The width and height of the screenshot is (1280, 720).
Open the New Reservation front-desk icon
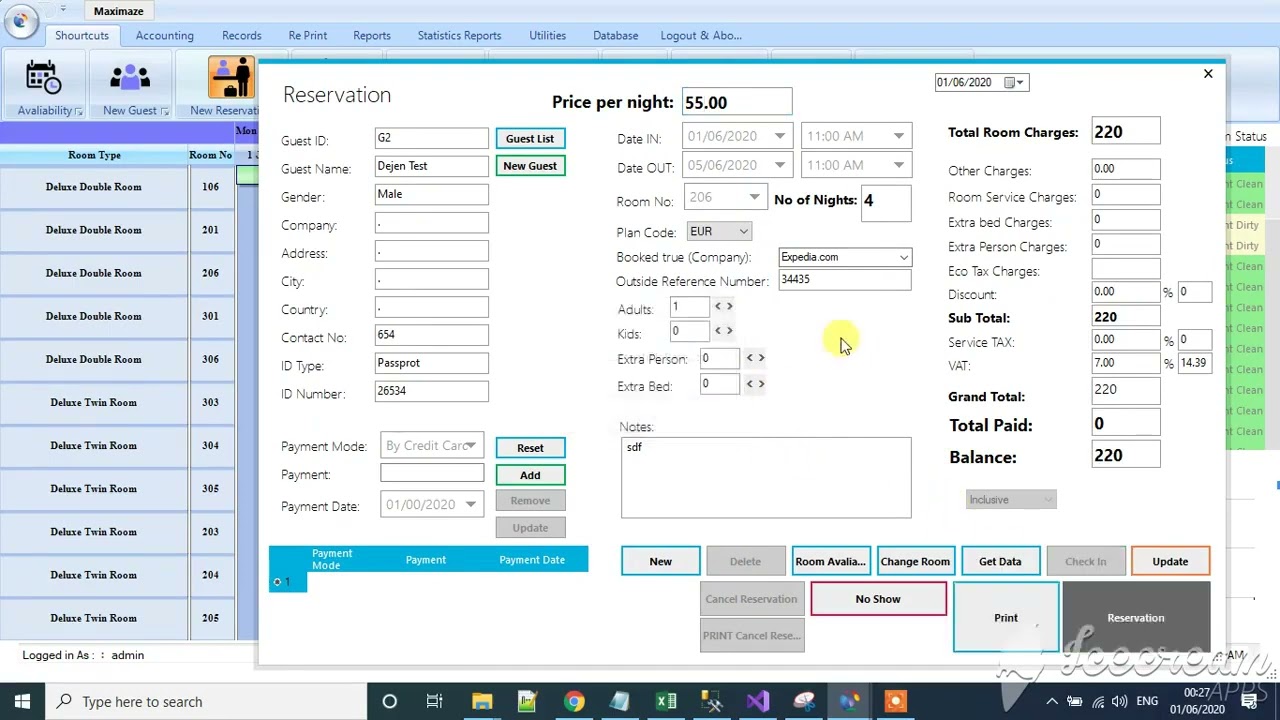pos(231,78)
